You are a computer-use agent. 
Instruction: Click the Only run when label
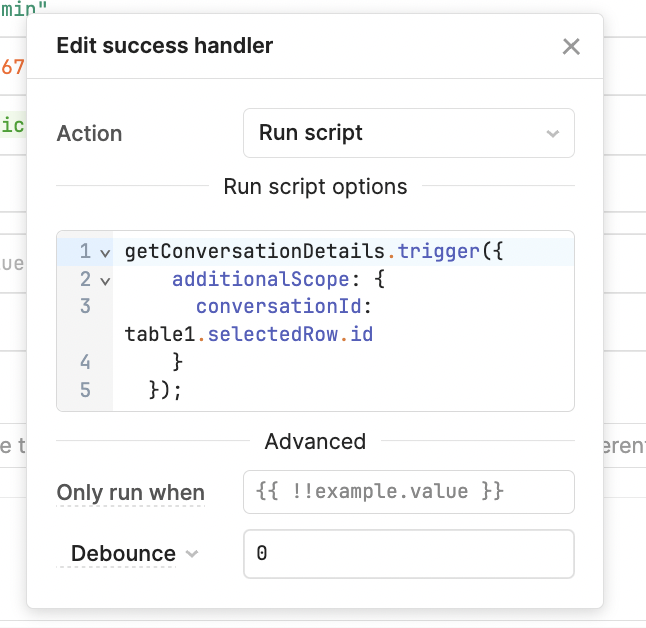point(131,492)
